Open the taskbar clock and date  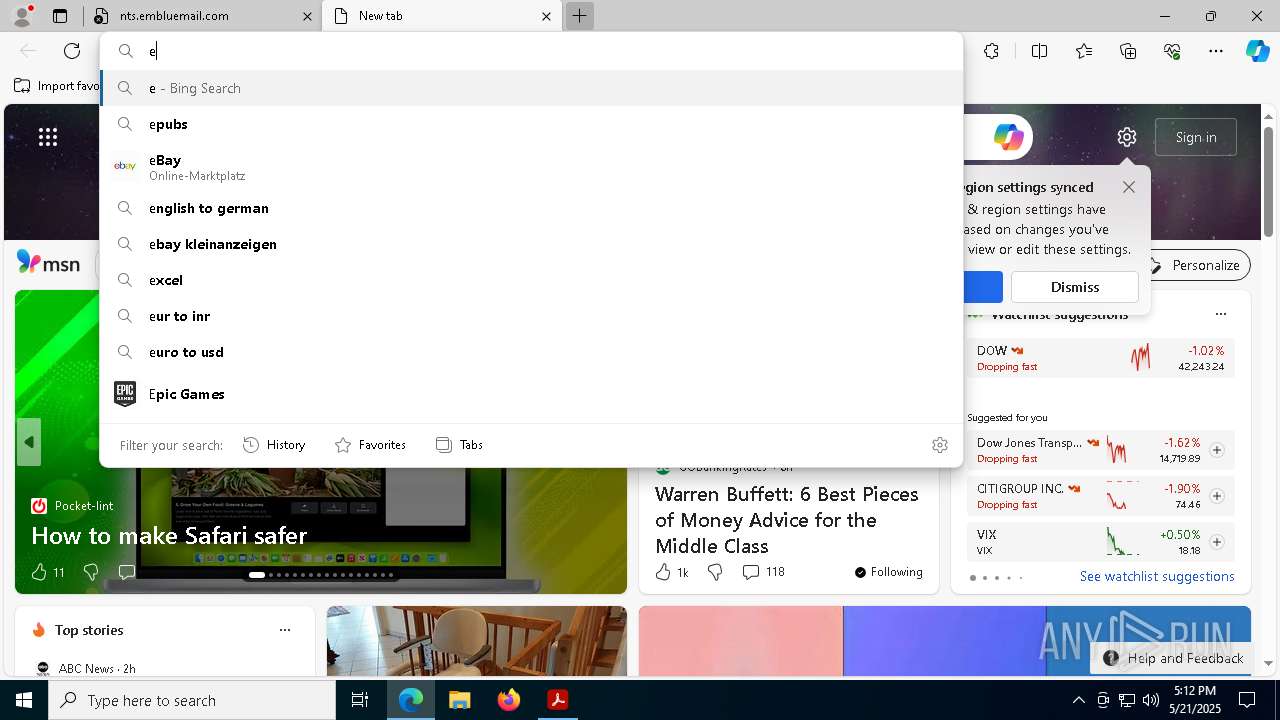point(1195,700)
